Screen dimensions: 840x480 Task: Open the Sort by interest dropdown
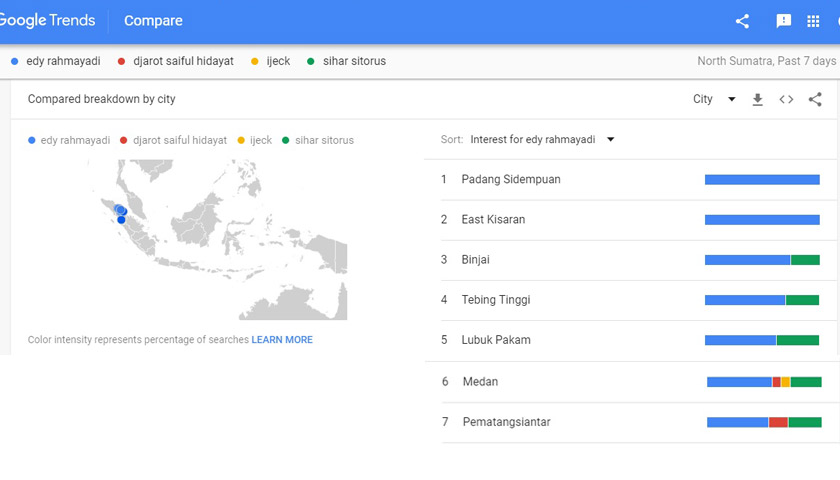(542, 139)
